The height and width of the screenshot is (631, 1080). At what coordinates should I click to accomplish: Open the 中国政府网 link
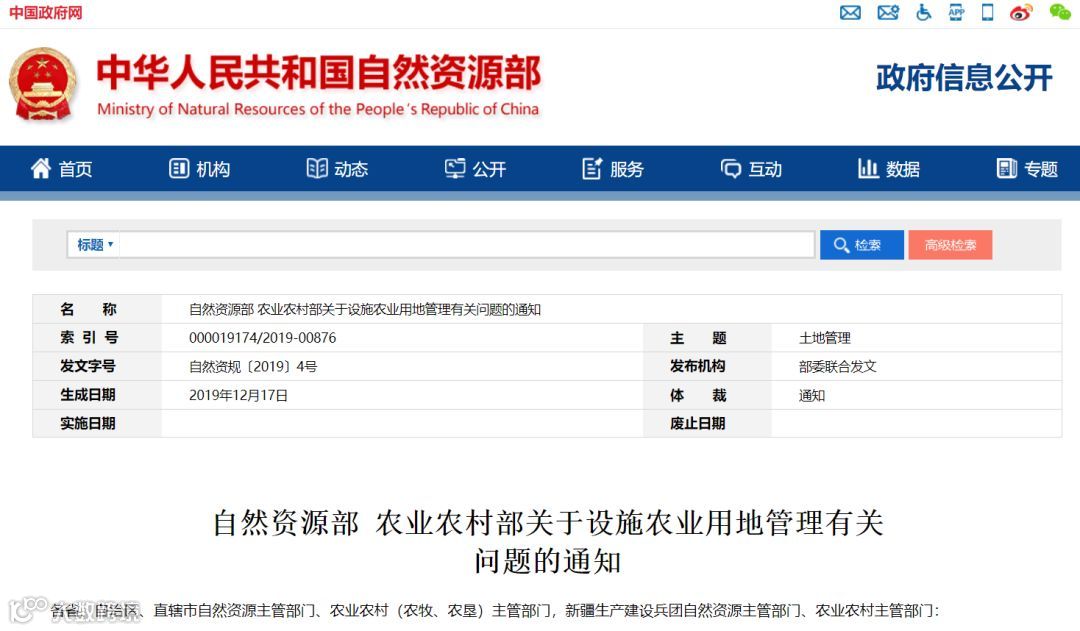pyautogui.click(x=45, y=12)
